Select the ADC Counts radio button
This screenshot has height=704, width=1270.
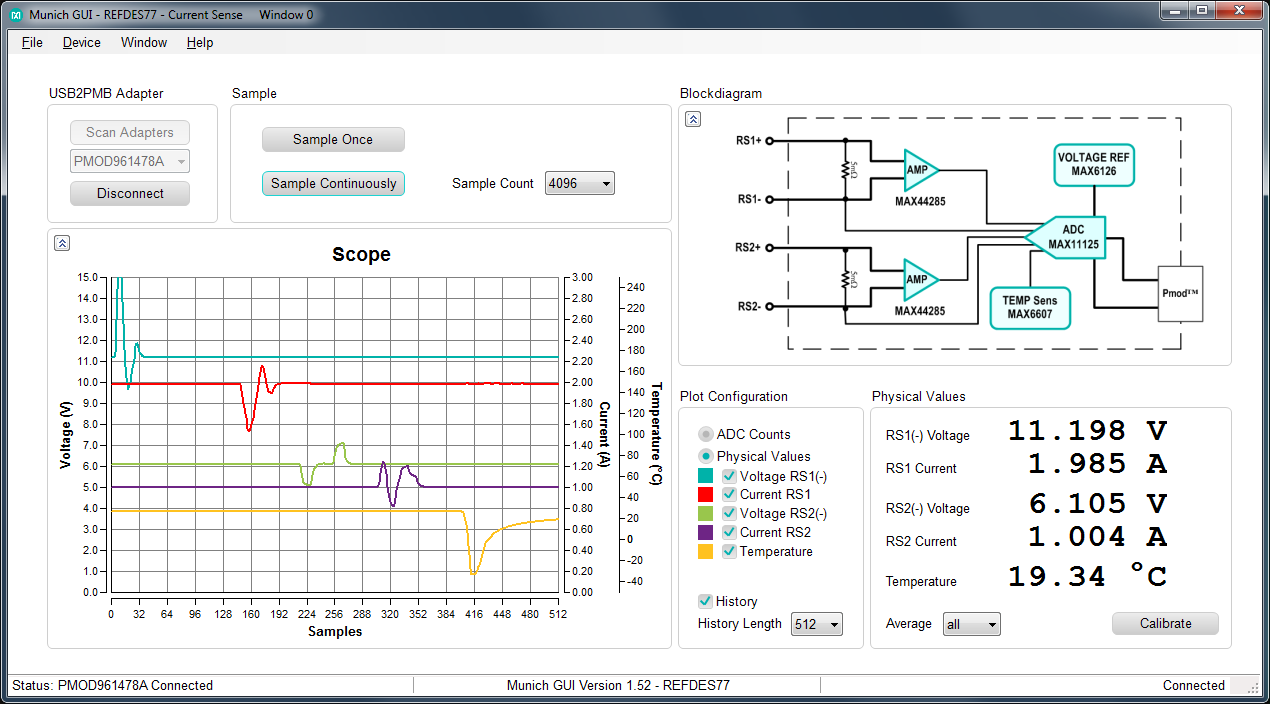click(706, 434)
